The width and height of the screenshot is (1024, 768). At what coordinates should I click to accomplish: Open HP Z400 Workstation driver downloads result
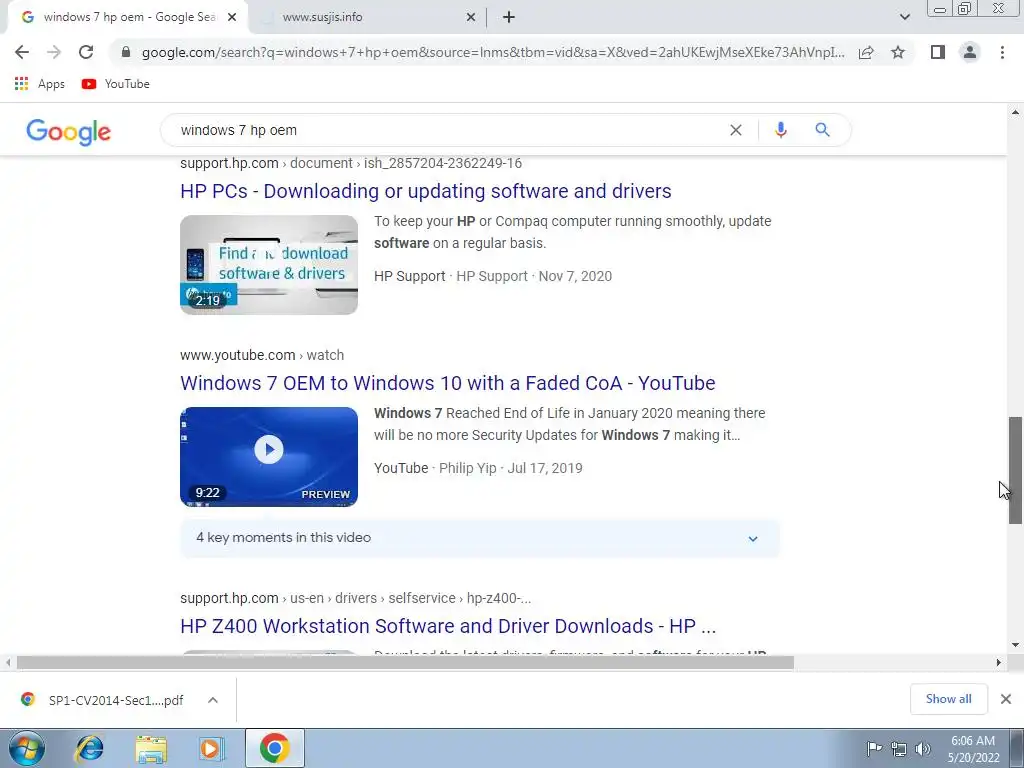point(448,626)
